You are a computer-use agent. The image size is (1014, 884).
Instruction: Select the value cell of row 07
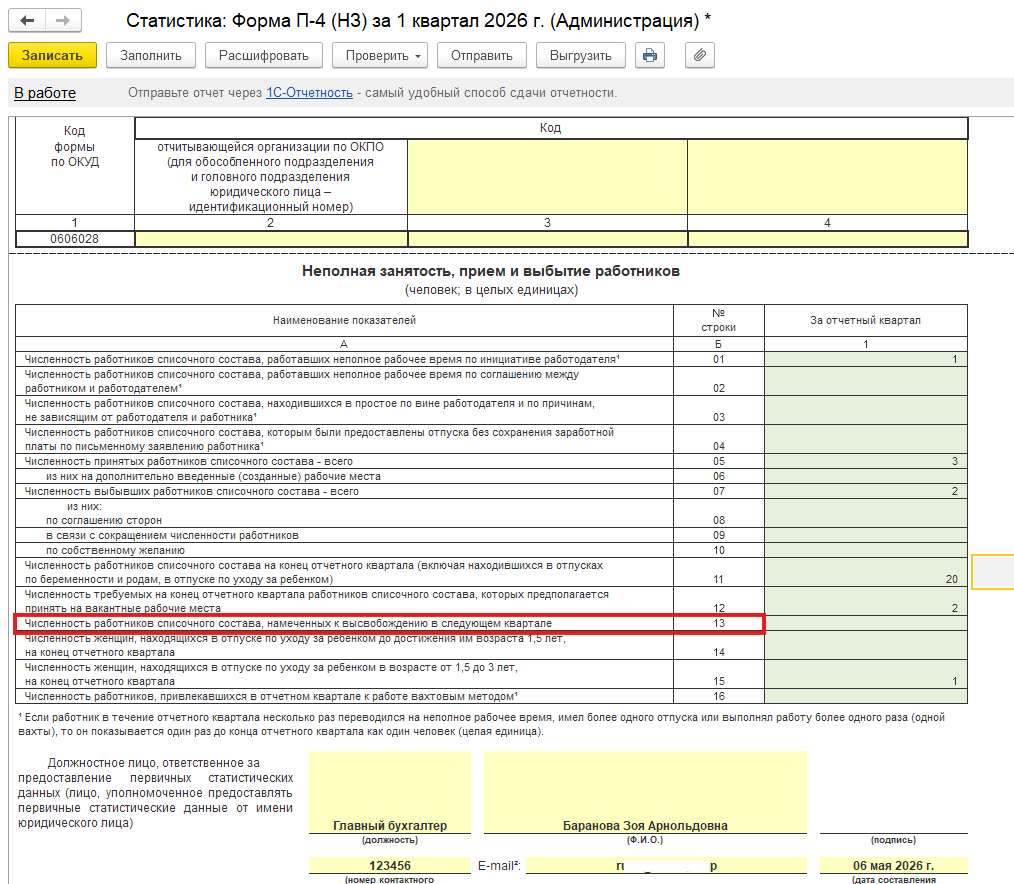tap(866, 491)
